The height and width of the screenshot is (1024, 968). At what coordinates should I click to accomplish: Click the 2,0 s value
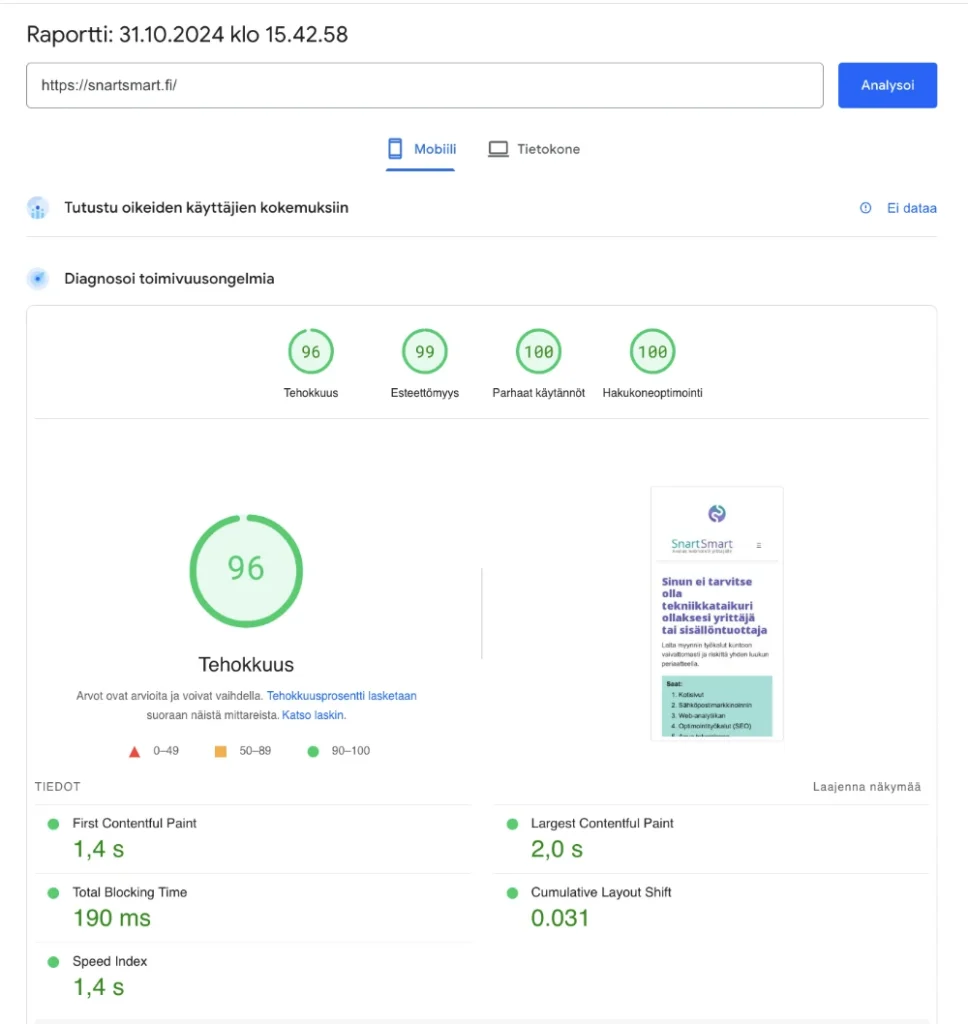tap(557, 849)
